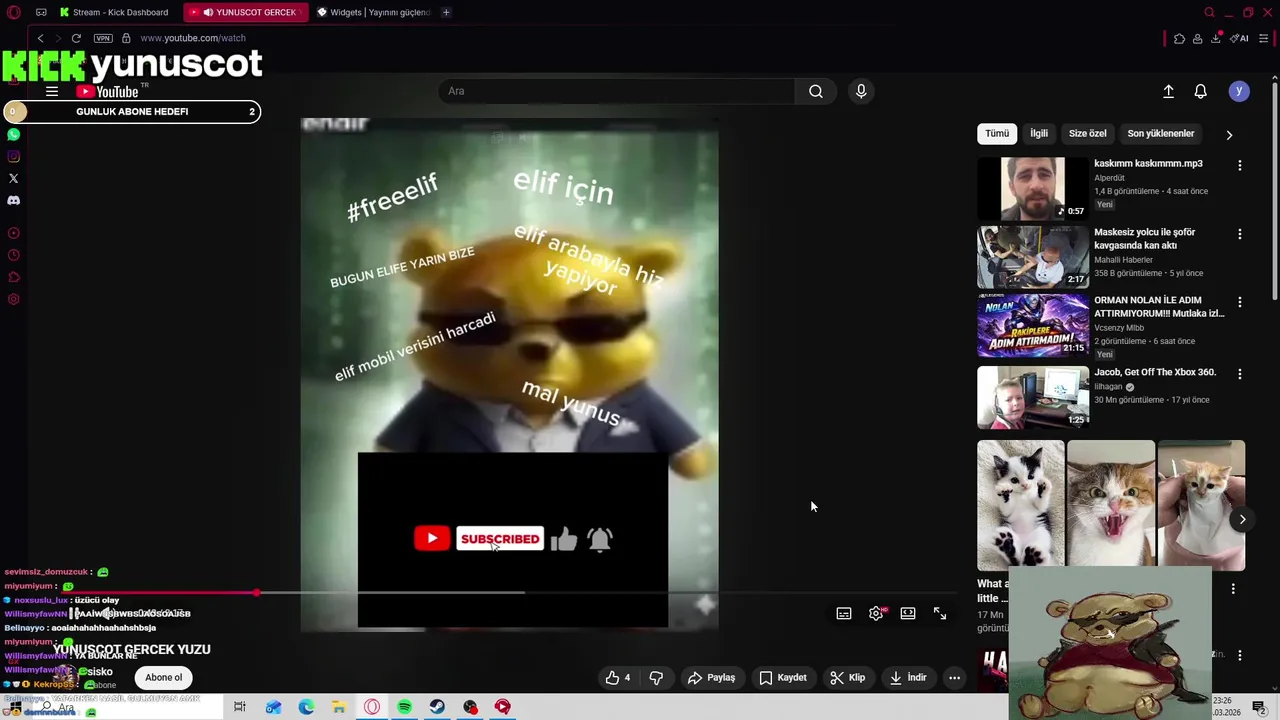Switch to Stream - Kick Dashboard tab
Viewport: 1280px width, 720px height.
coord(114,12)
